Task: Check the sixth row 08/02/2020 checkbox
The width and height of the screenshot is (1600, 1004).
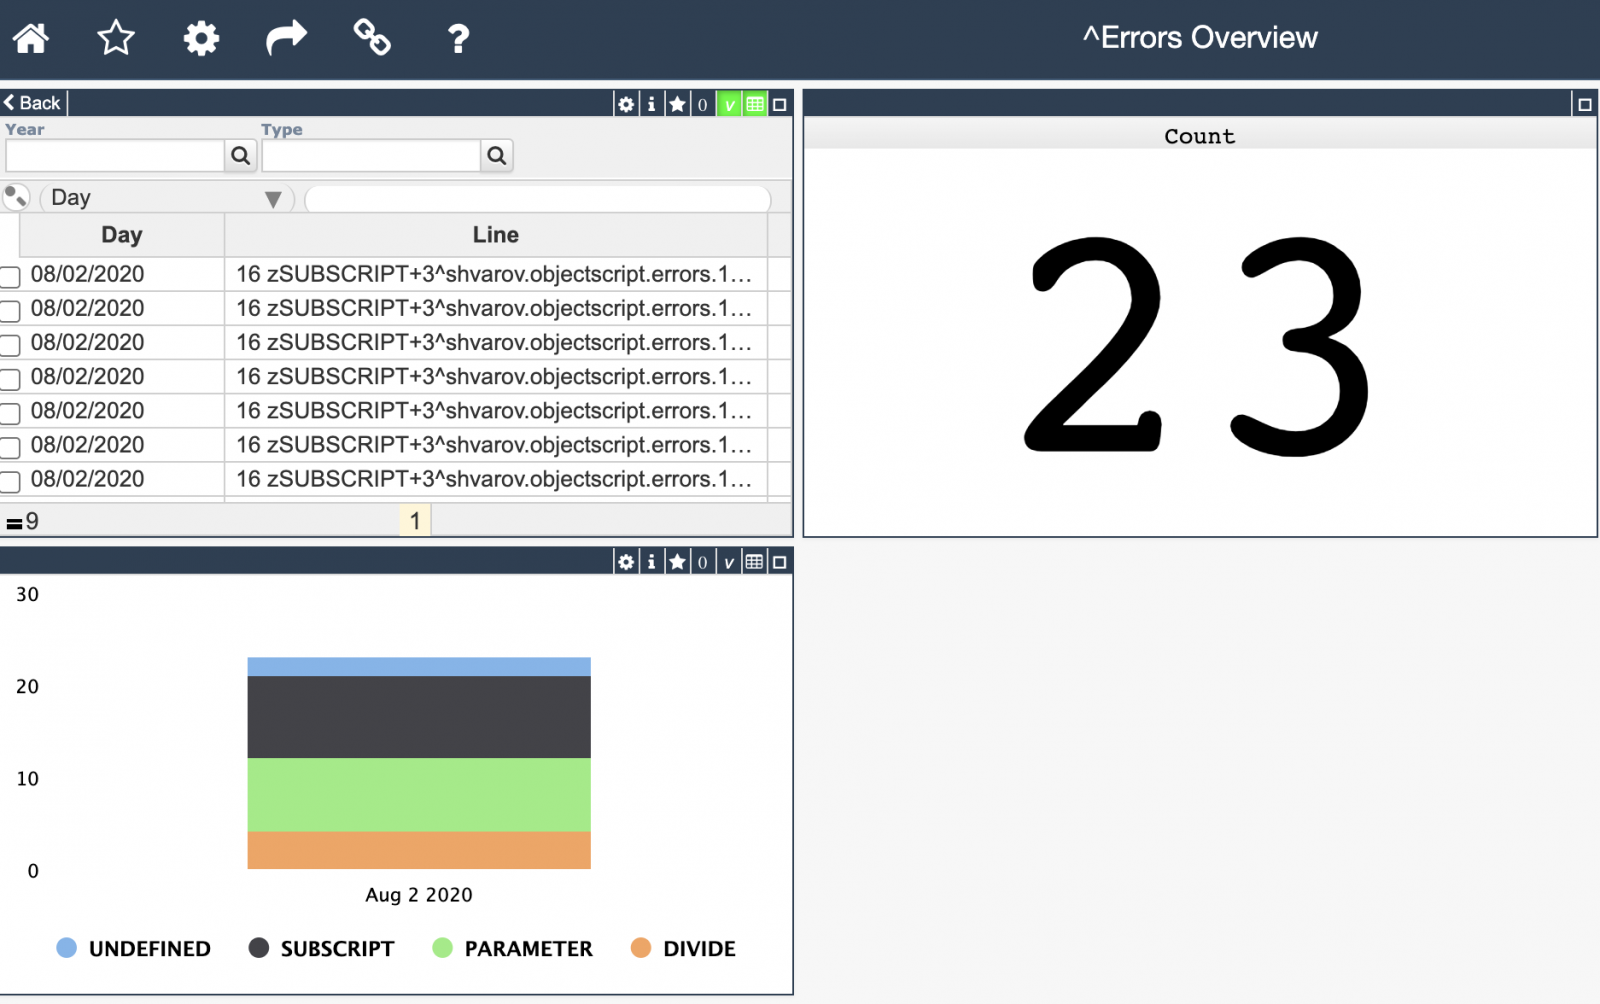Action: [x=10, y=447]
